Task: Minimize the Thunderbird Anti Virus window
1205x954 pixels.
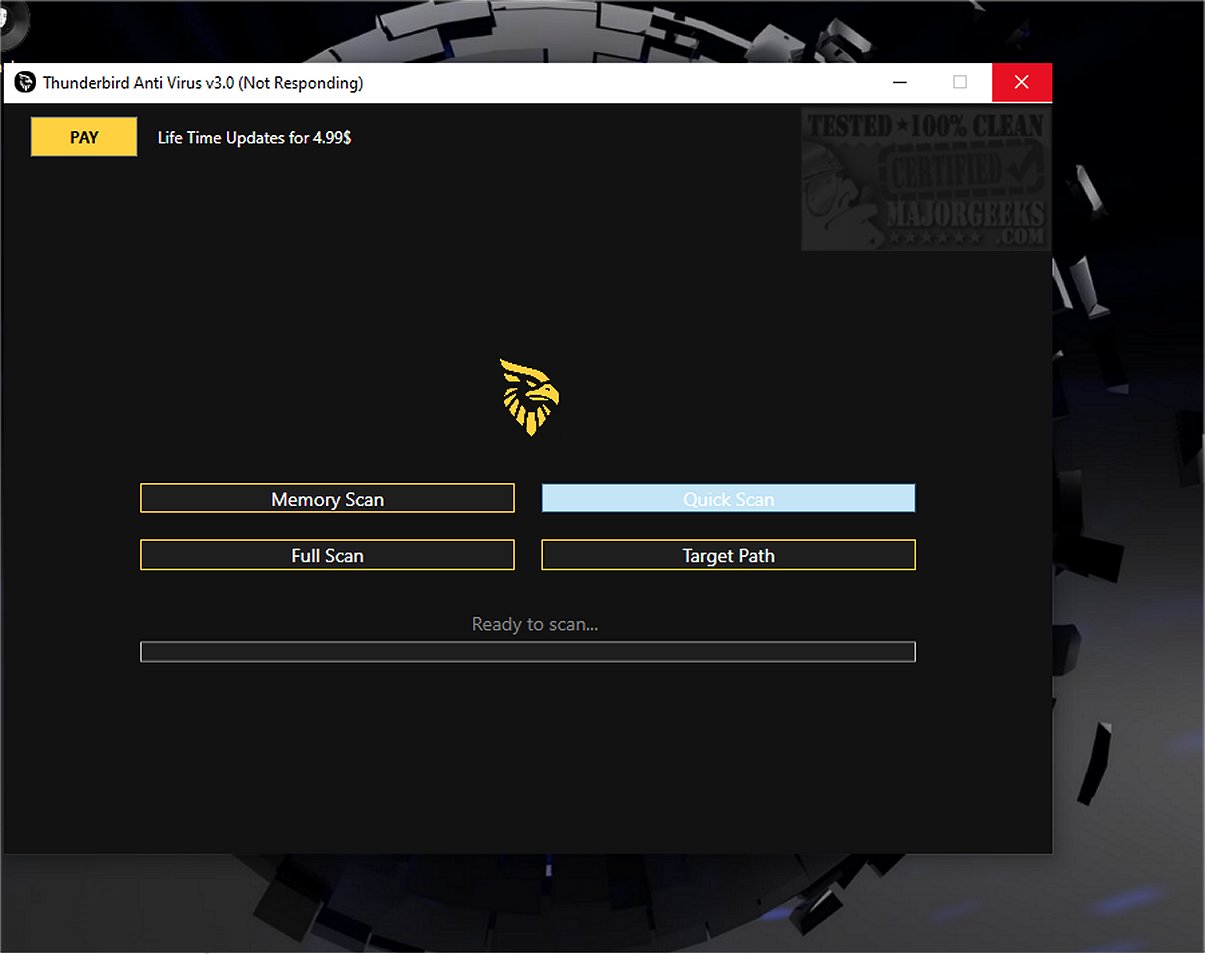Action: pos(900,83)
